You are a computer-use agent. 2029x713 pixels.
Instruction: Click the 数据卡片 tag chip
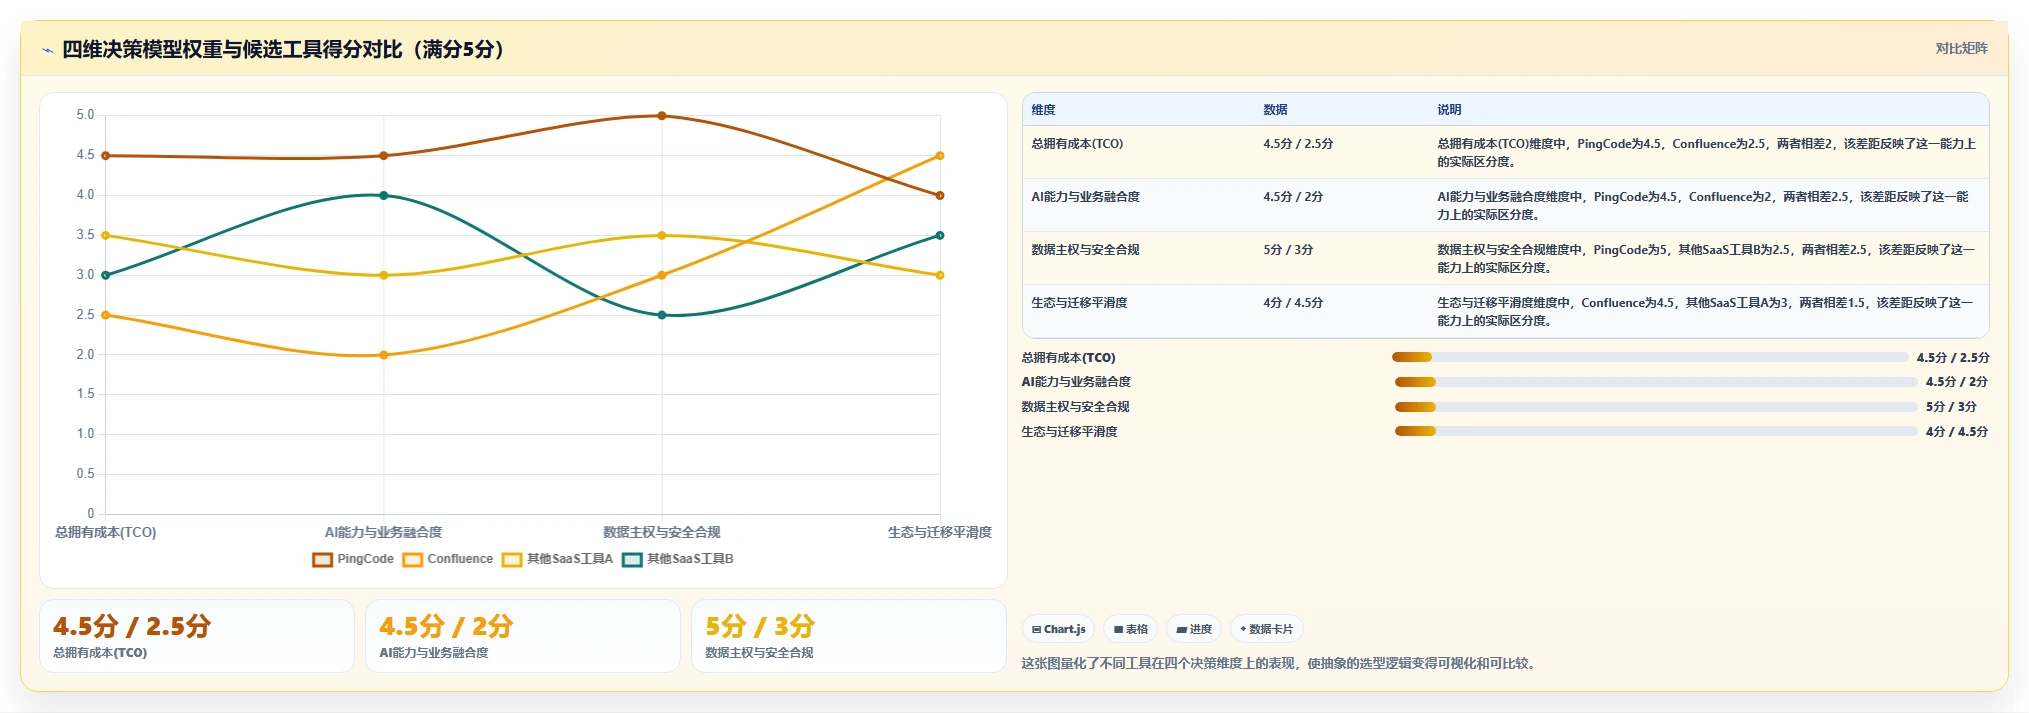point(1267,629)
